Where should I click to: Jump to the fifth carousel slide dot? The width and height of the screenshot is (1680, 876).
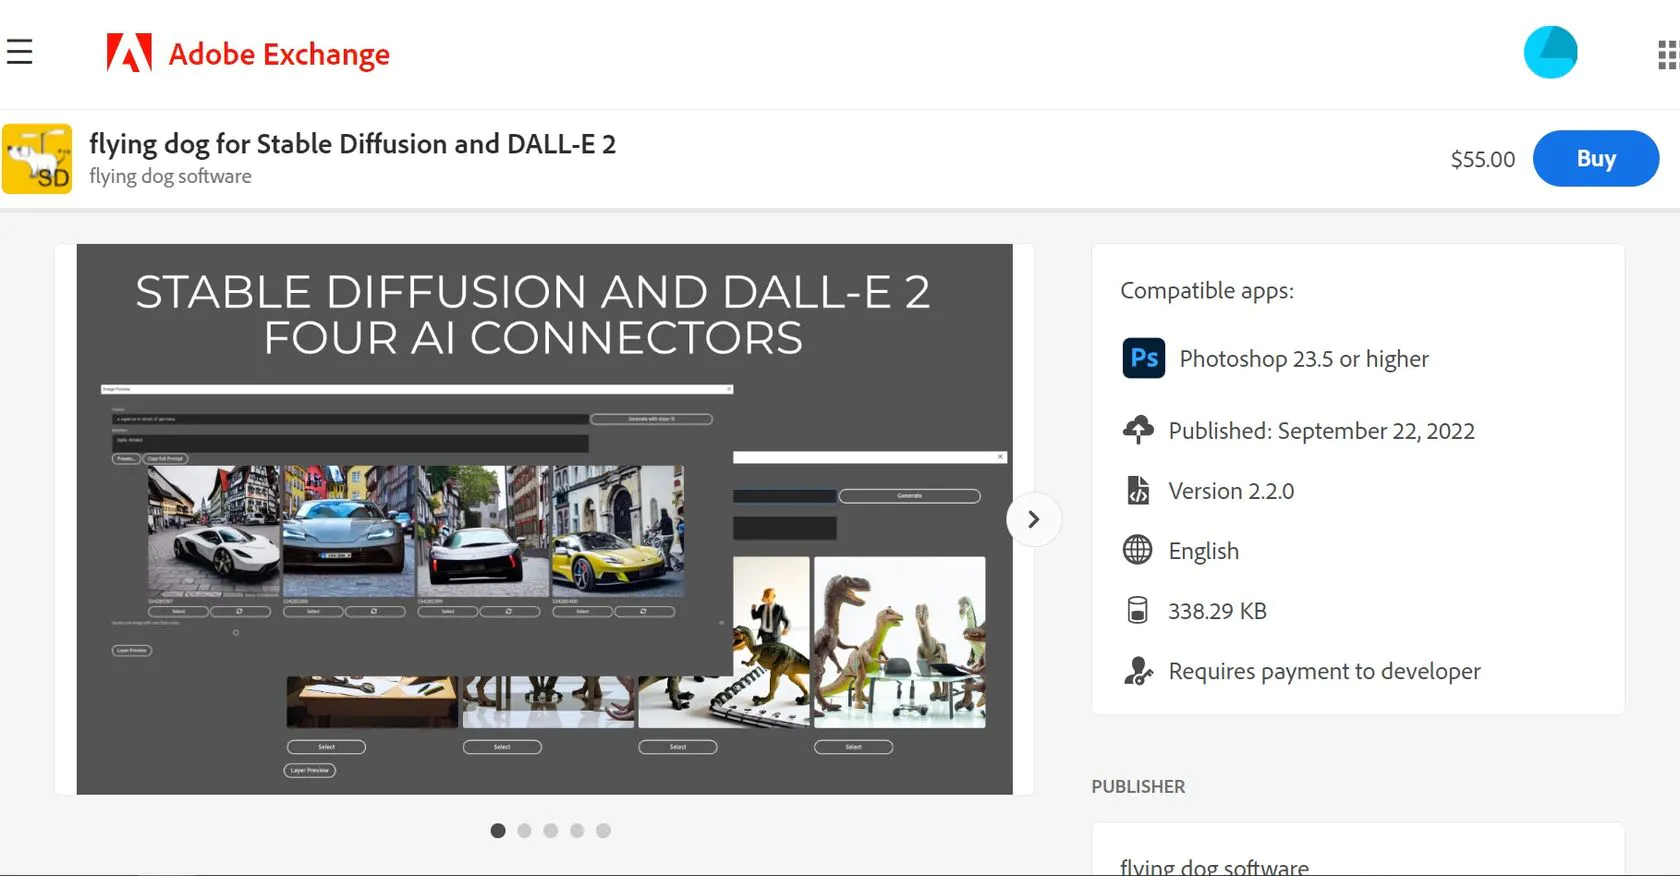pyautogui.click(x=603, y=831)
